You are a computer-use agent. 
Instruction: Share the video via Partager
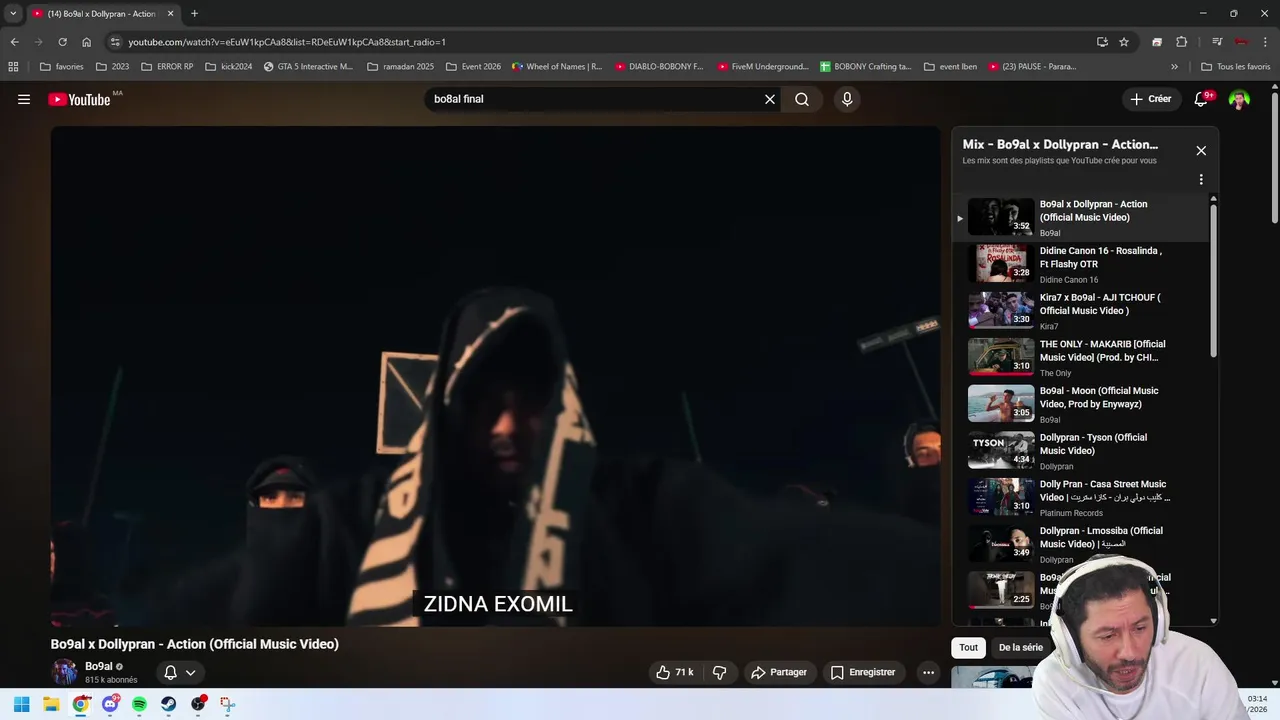click(x=779, y=672)
